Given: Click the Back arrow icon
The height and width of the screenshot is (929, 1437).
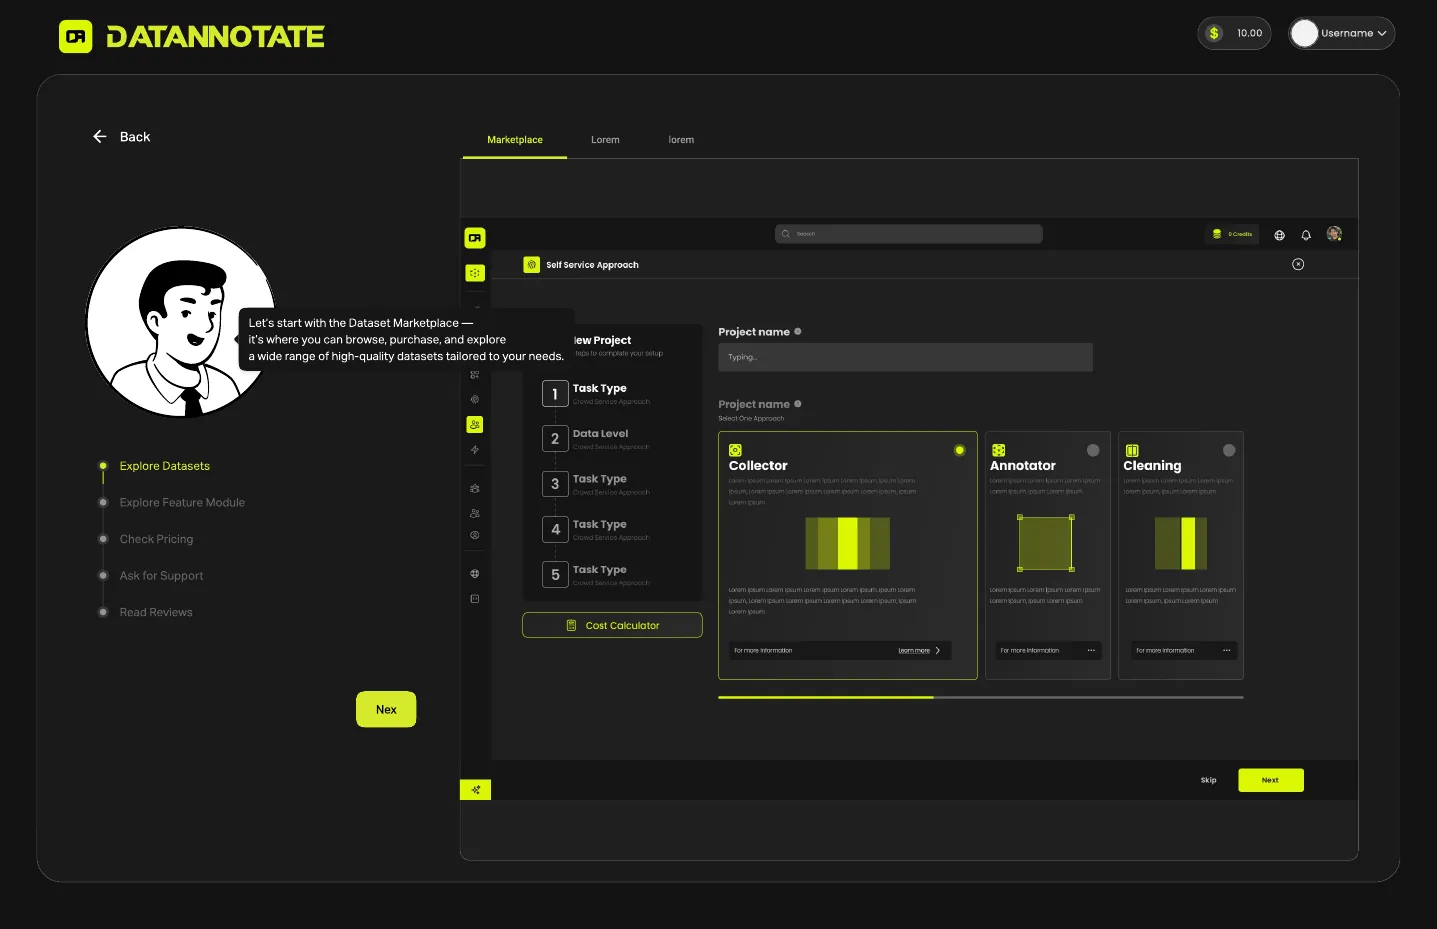Looking at the screenshot, I should point(100,137).
